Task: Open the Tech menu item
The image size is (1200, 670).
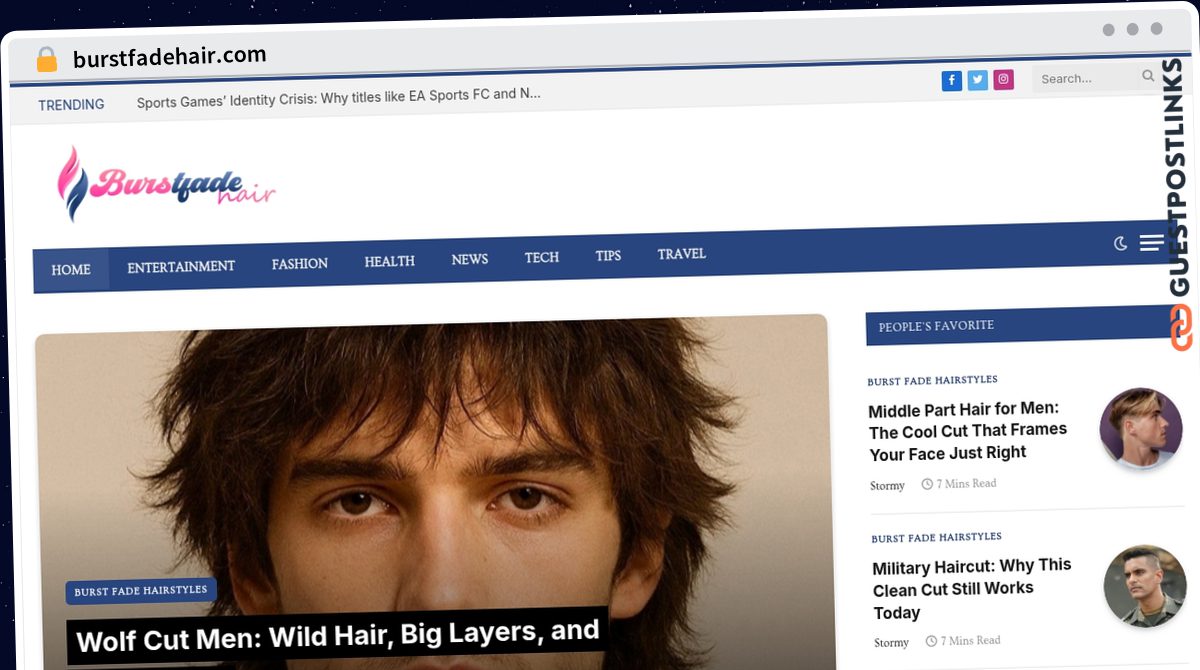Action: coord(542,257)
